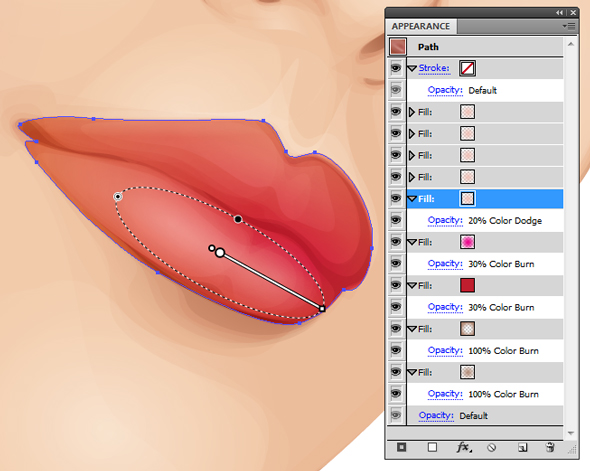Click the Duplicate Selected Item icon

tap(522, 447)
